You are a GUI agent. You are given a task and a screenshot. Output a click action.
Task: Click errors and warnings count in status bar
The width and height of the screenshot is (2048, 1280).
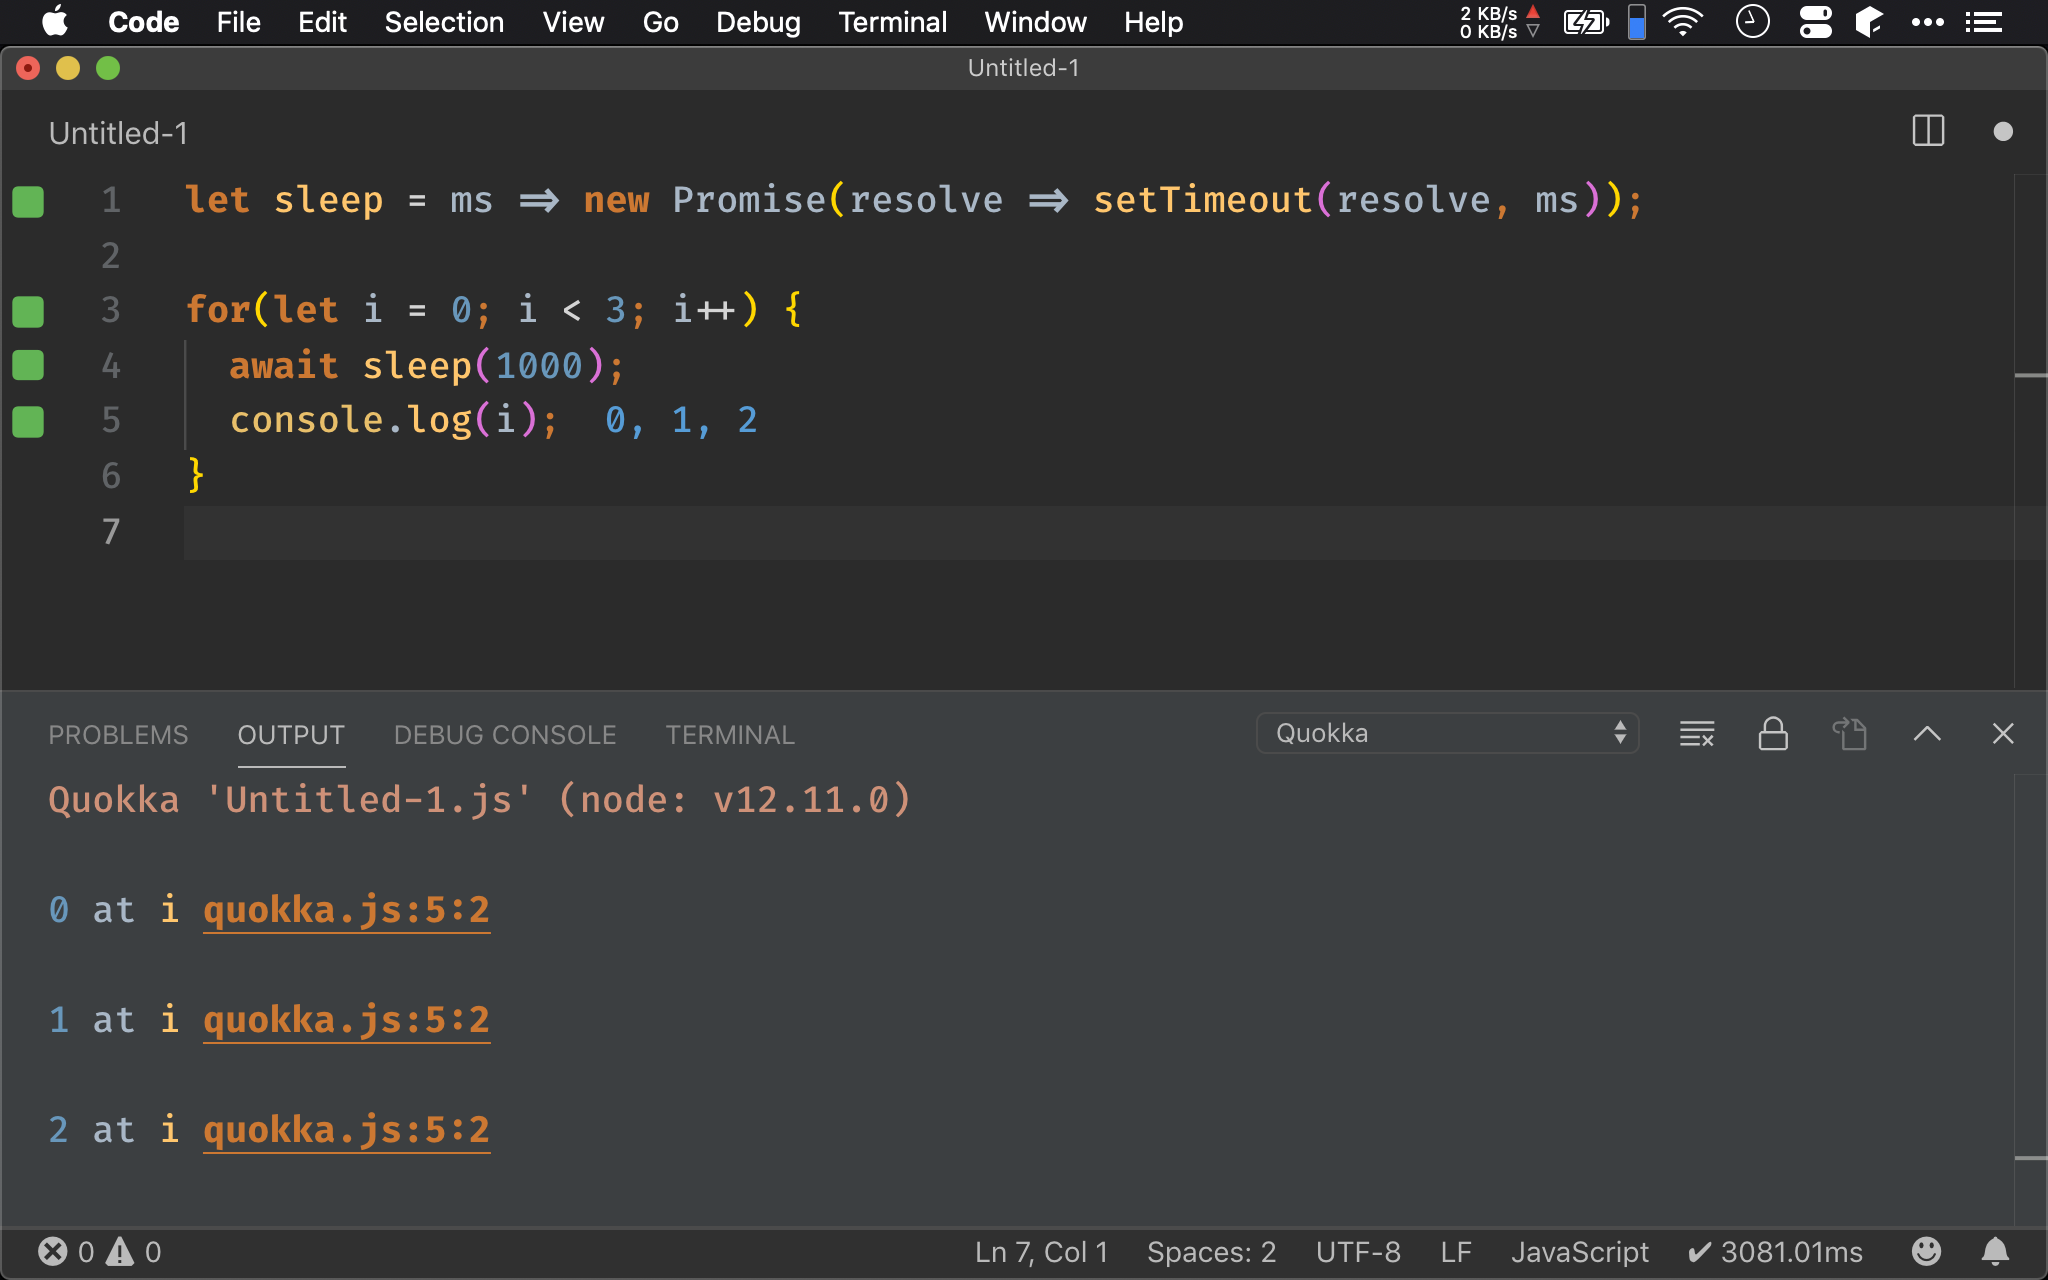(x=99, y=1251)
